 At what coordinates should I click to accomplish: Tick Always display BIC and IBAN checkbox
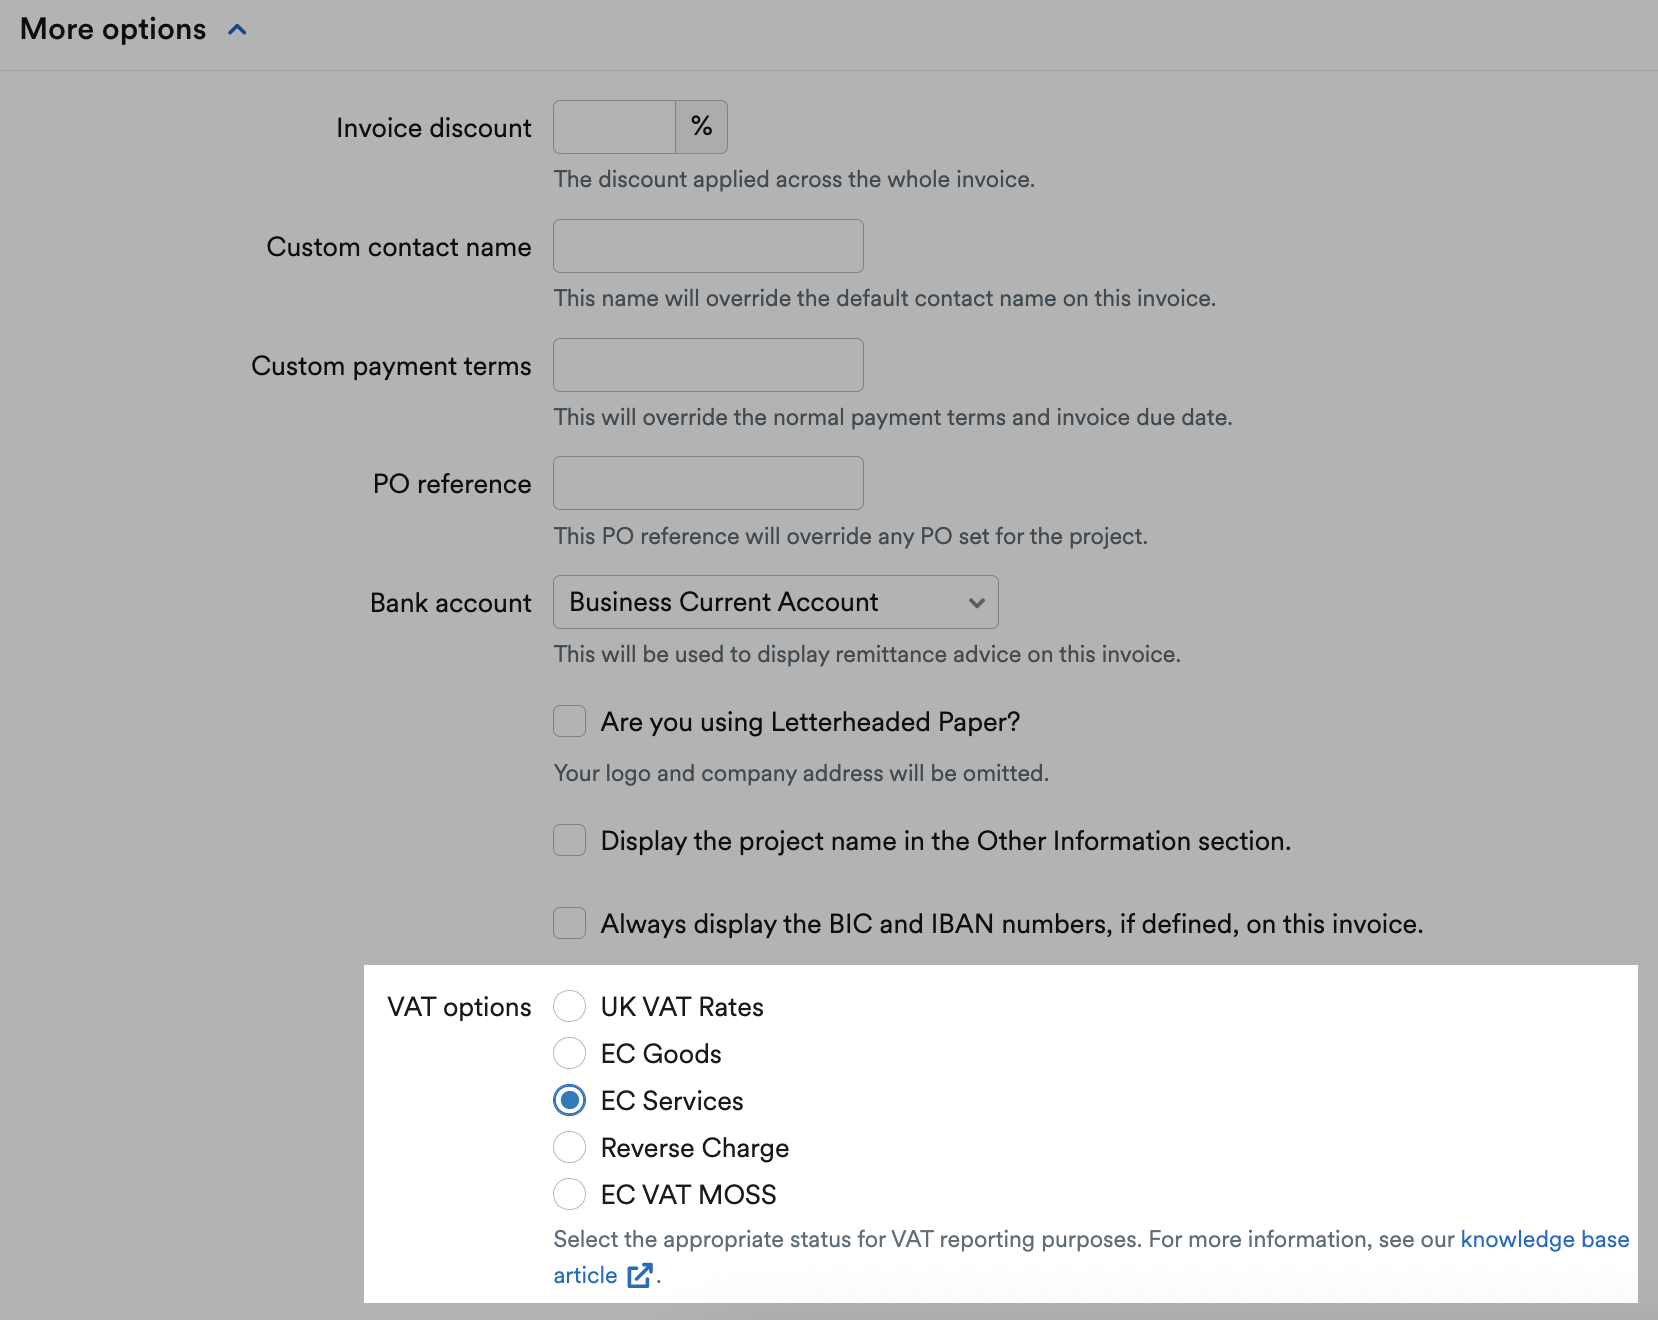pos(570,923)
